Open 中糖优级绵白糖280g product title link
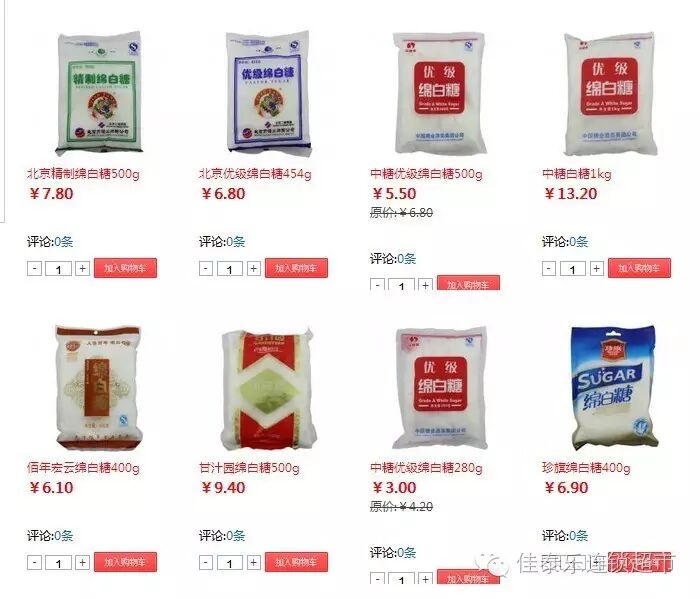Image resolution: width=700 pixels, height=599 pixels. [426, 467]
